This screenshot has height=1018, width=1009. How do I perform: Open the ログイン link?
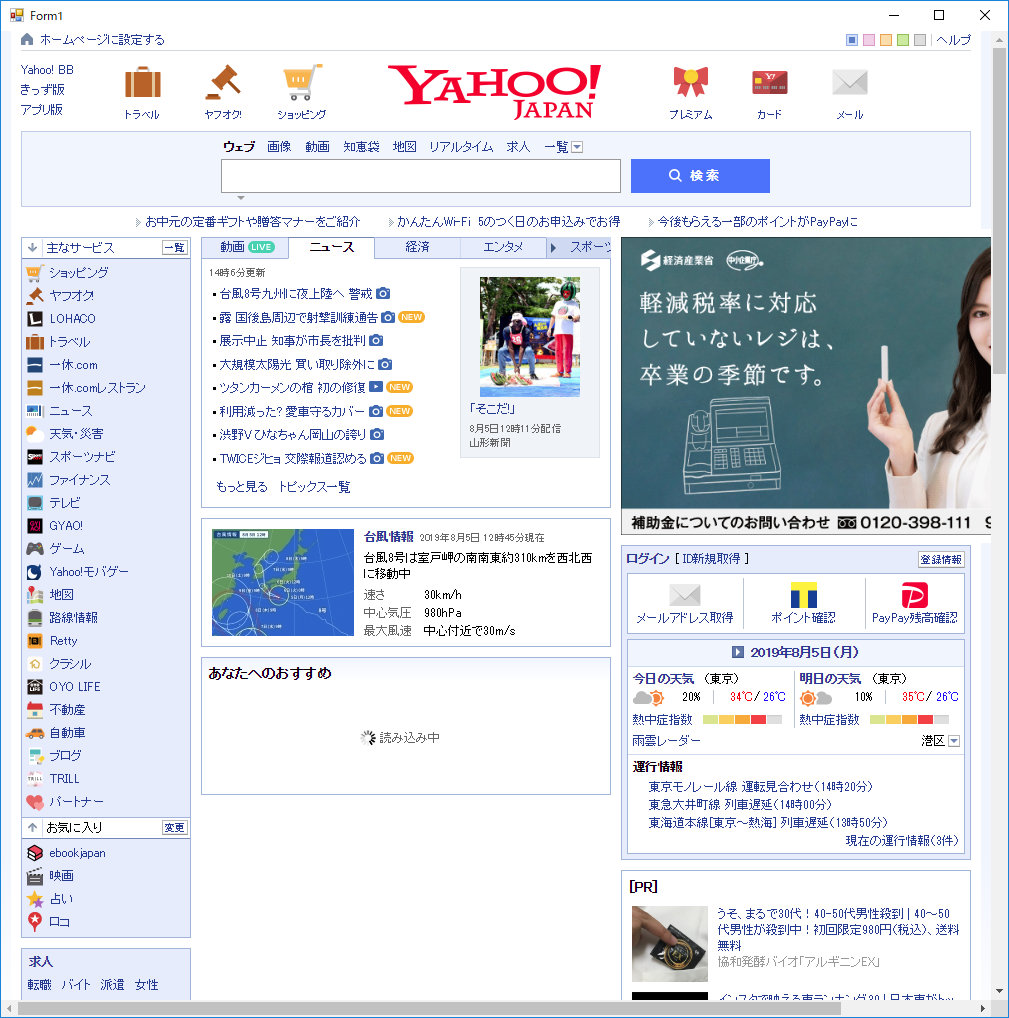coord(647,559)
